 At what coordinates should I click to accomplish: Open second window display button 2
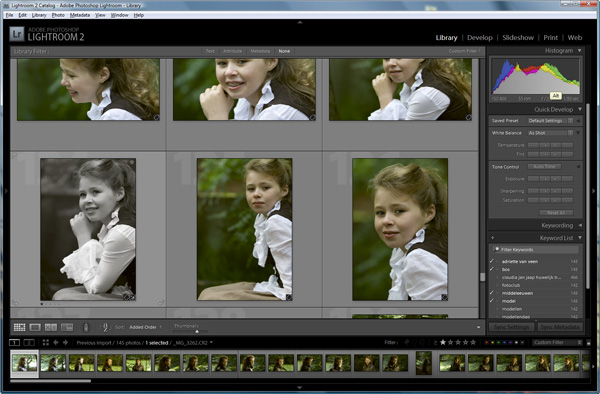coord(29,342)
